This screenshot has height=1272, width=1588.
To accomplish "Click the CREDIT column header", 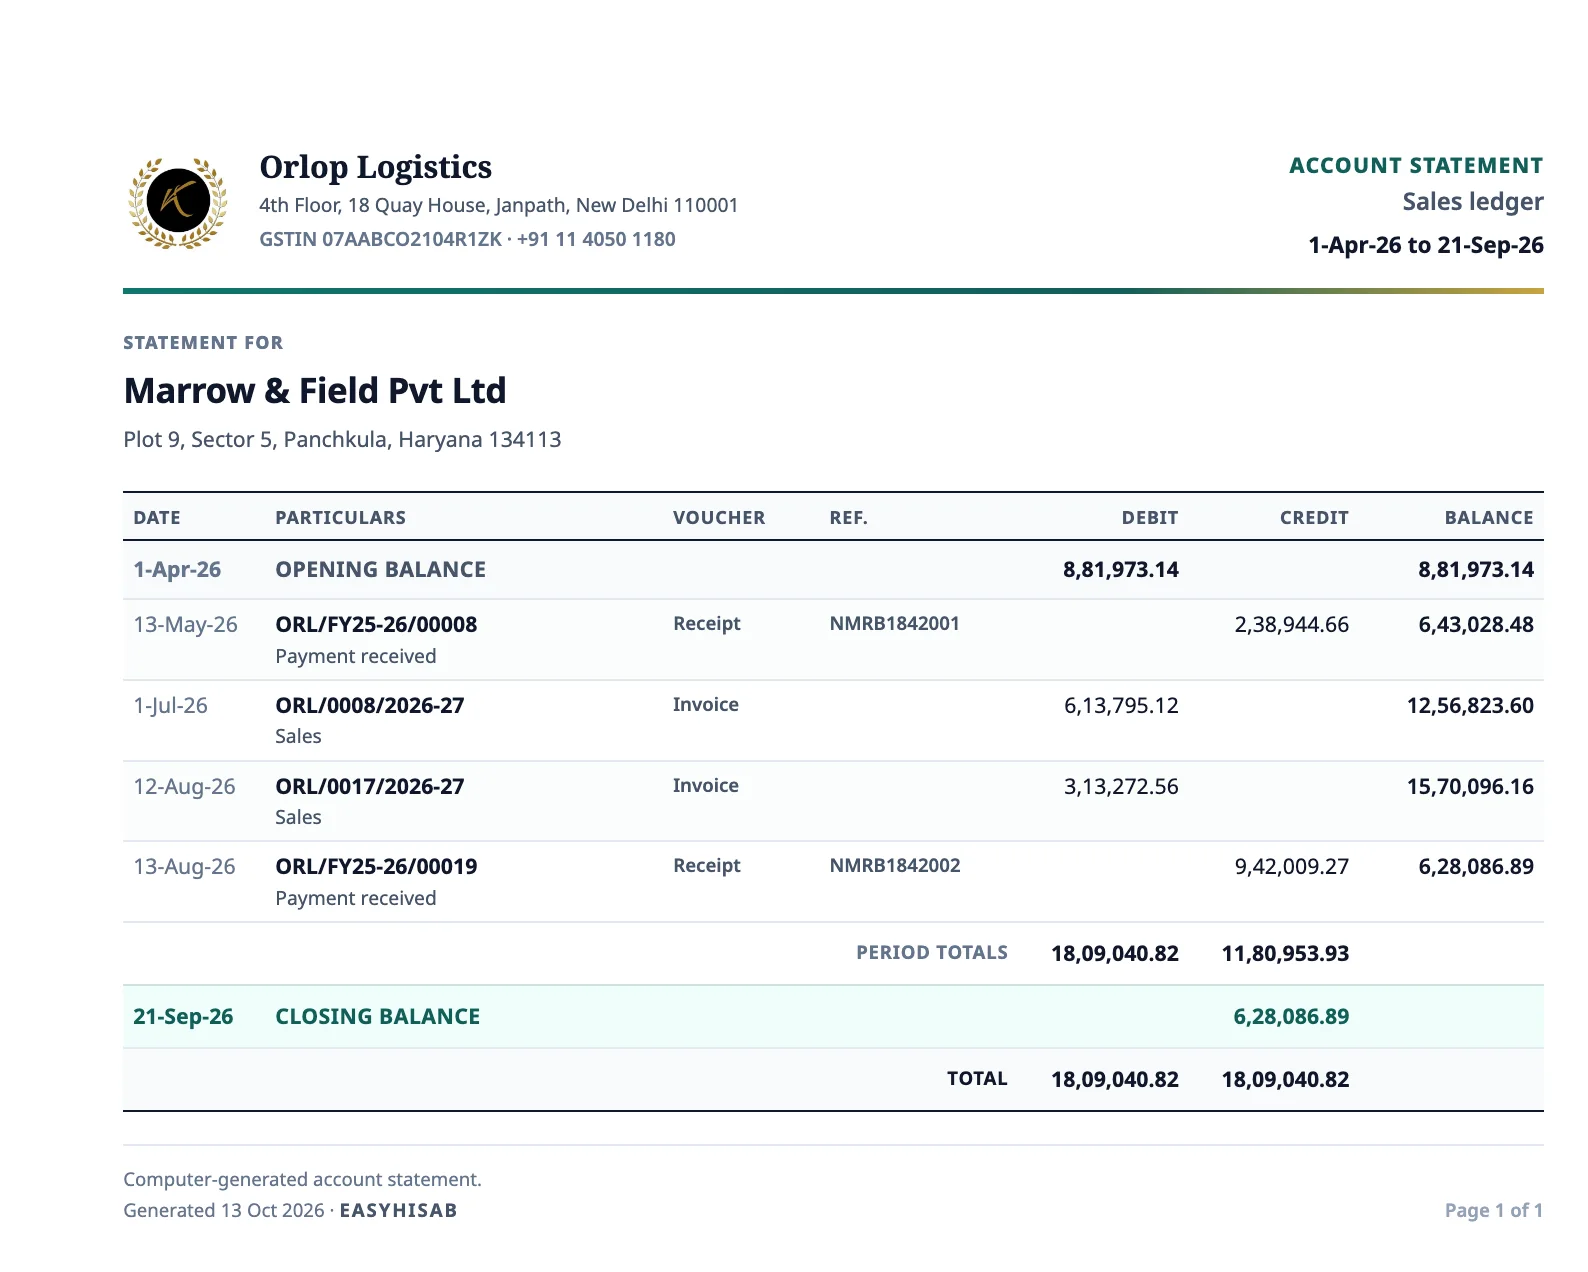I will tap(1314, 518).
